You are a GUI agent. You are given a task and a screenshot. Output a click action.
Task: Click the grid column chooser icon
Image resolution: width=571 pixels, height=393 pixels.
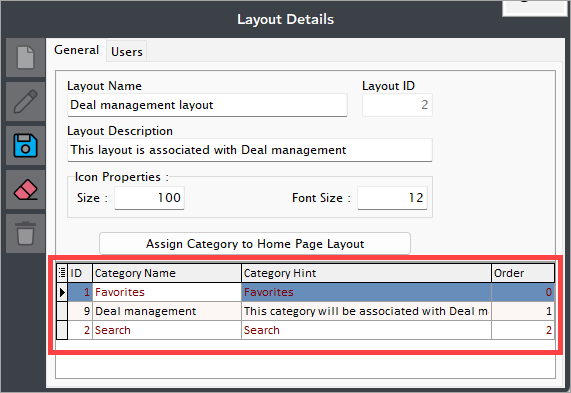pyautogui.click(x=62, y=273)
